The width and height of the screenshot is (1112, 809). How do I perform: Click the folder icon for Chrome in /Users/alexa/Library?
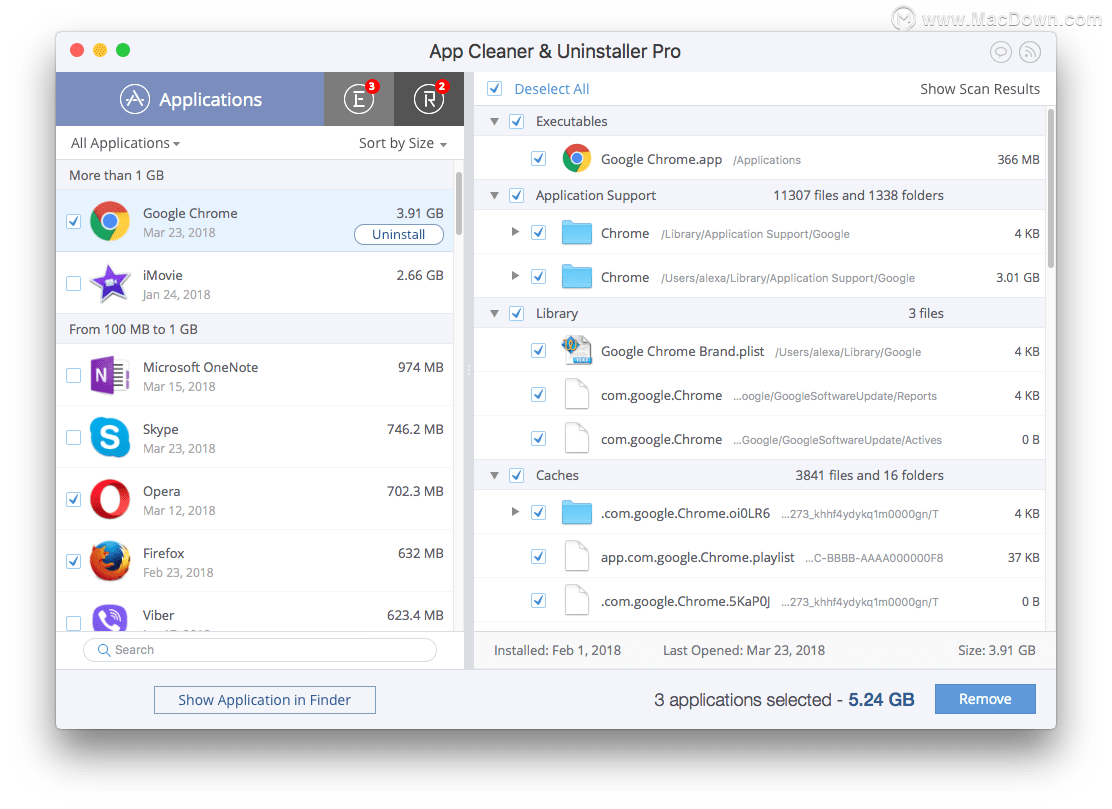(x=577, y=277)
